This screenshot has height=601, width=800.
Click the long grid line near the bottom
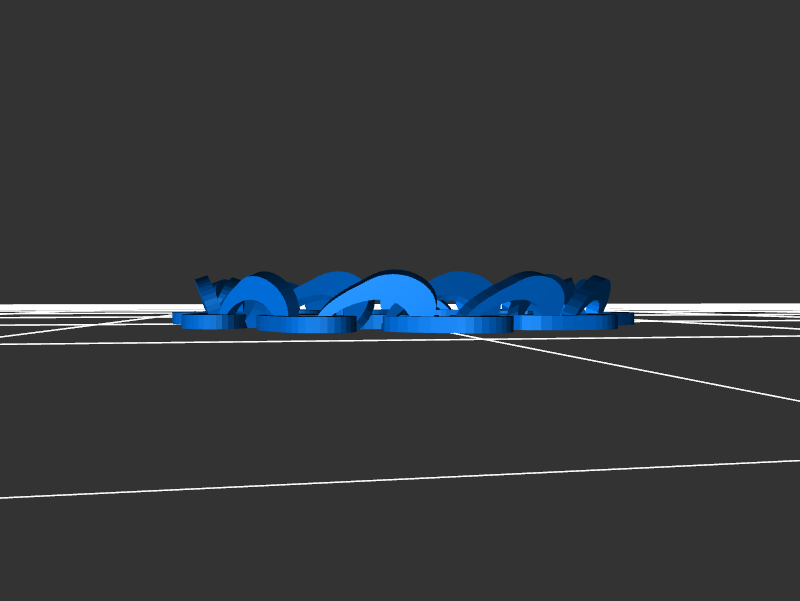[400, 479]
